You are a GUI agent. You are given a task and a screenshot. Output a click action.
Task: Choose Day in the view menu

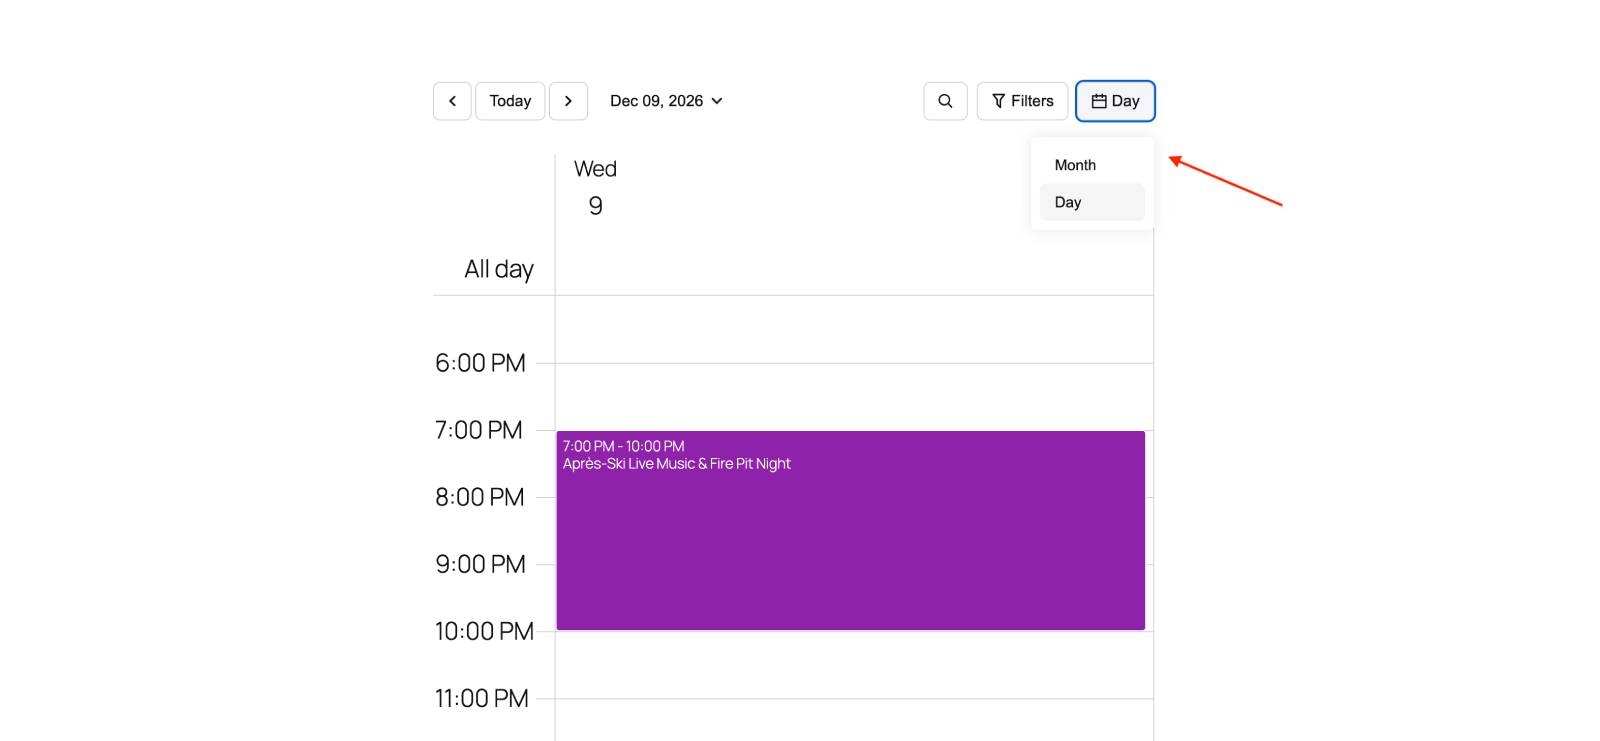(1068, 202)
